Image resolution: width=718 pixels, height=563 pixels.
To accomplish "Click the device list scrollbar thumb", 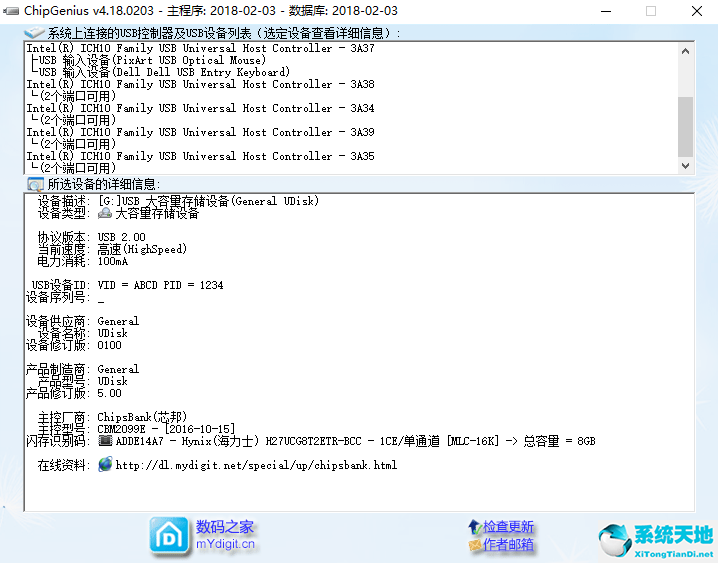I will 685,126.
